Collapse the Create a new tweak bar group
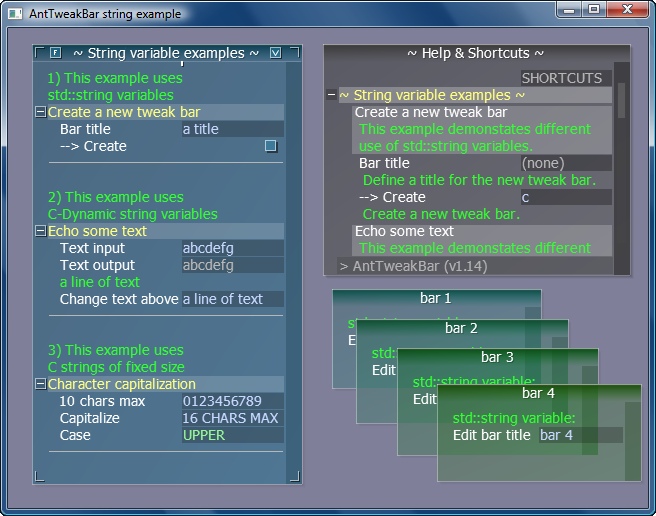 (41, 112)
